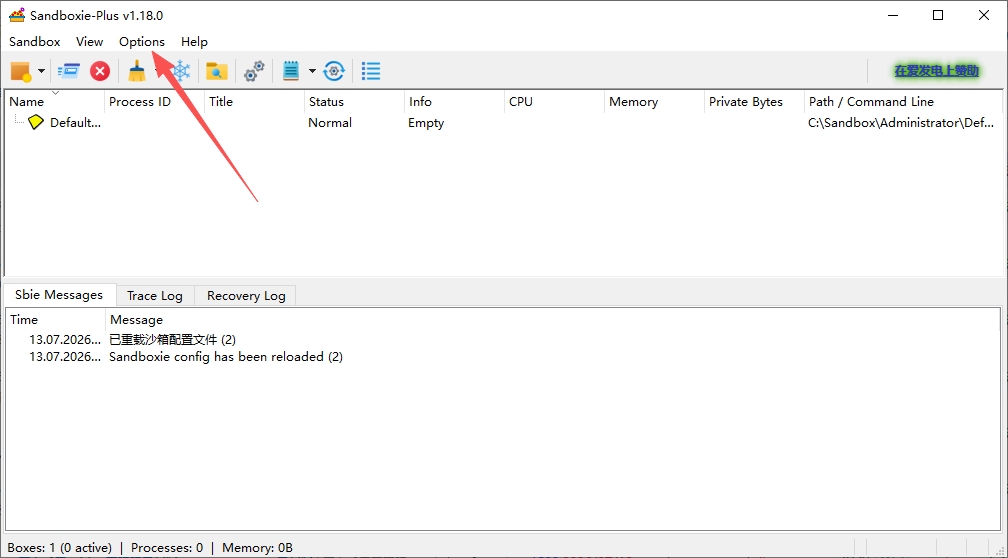Click the Private Bytes column header

[754, 102]
